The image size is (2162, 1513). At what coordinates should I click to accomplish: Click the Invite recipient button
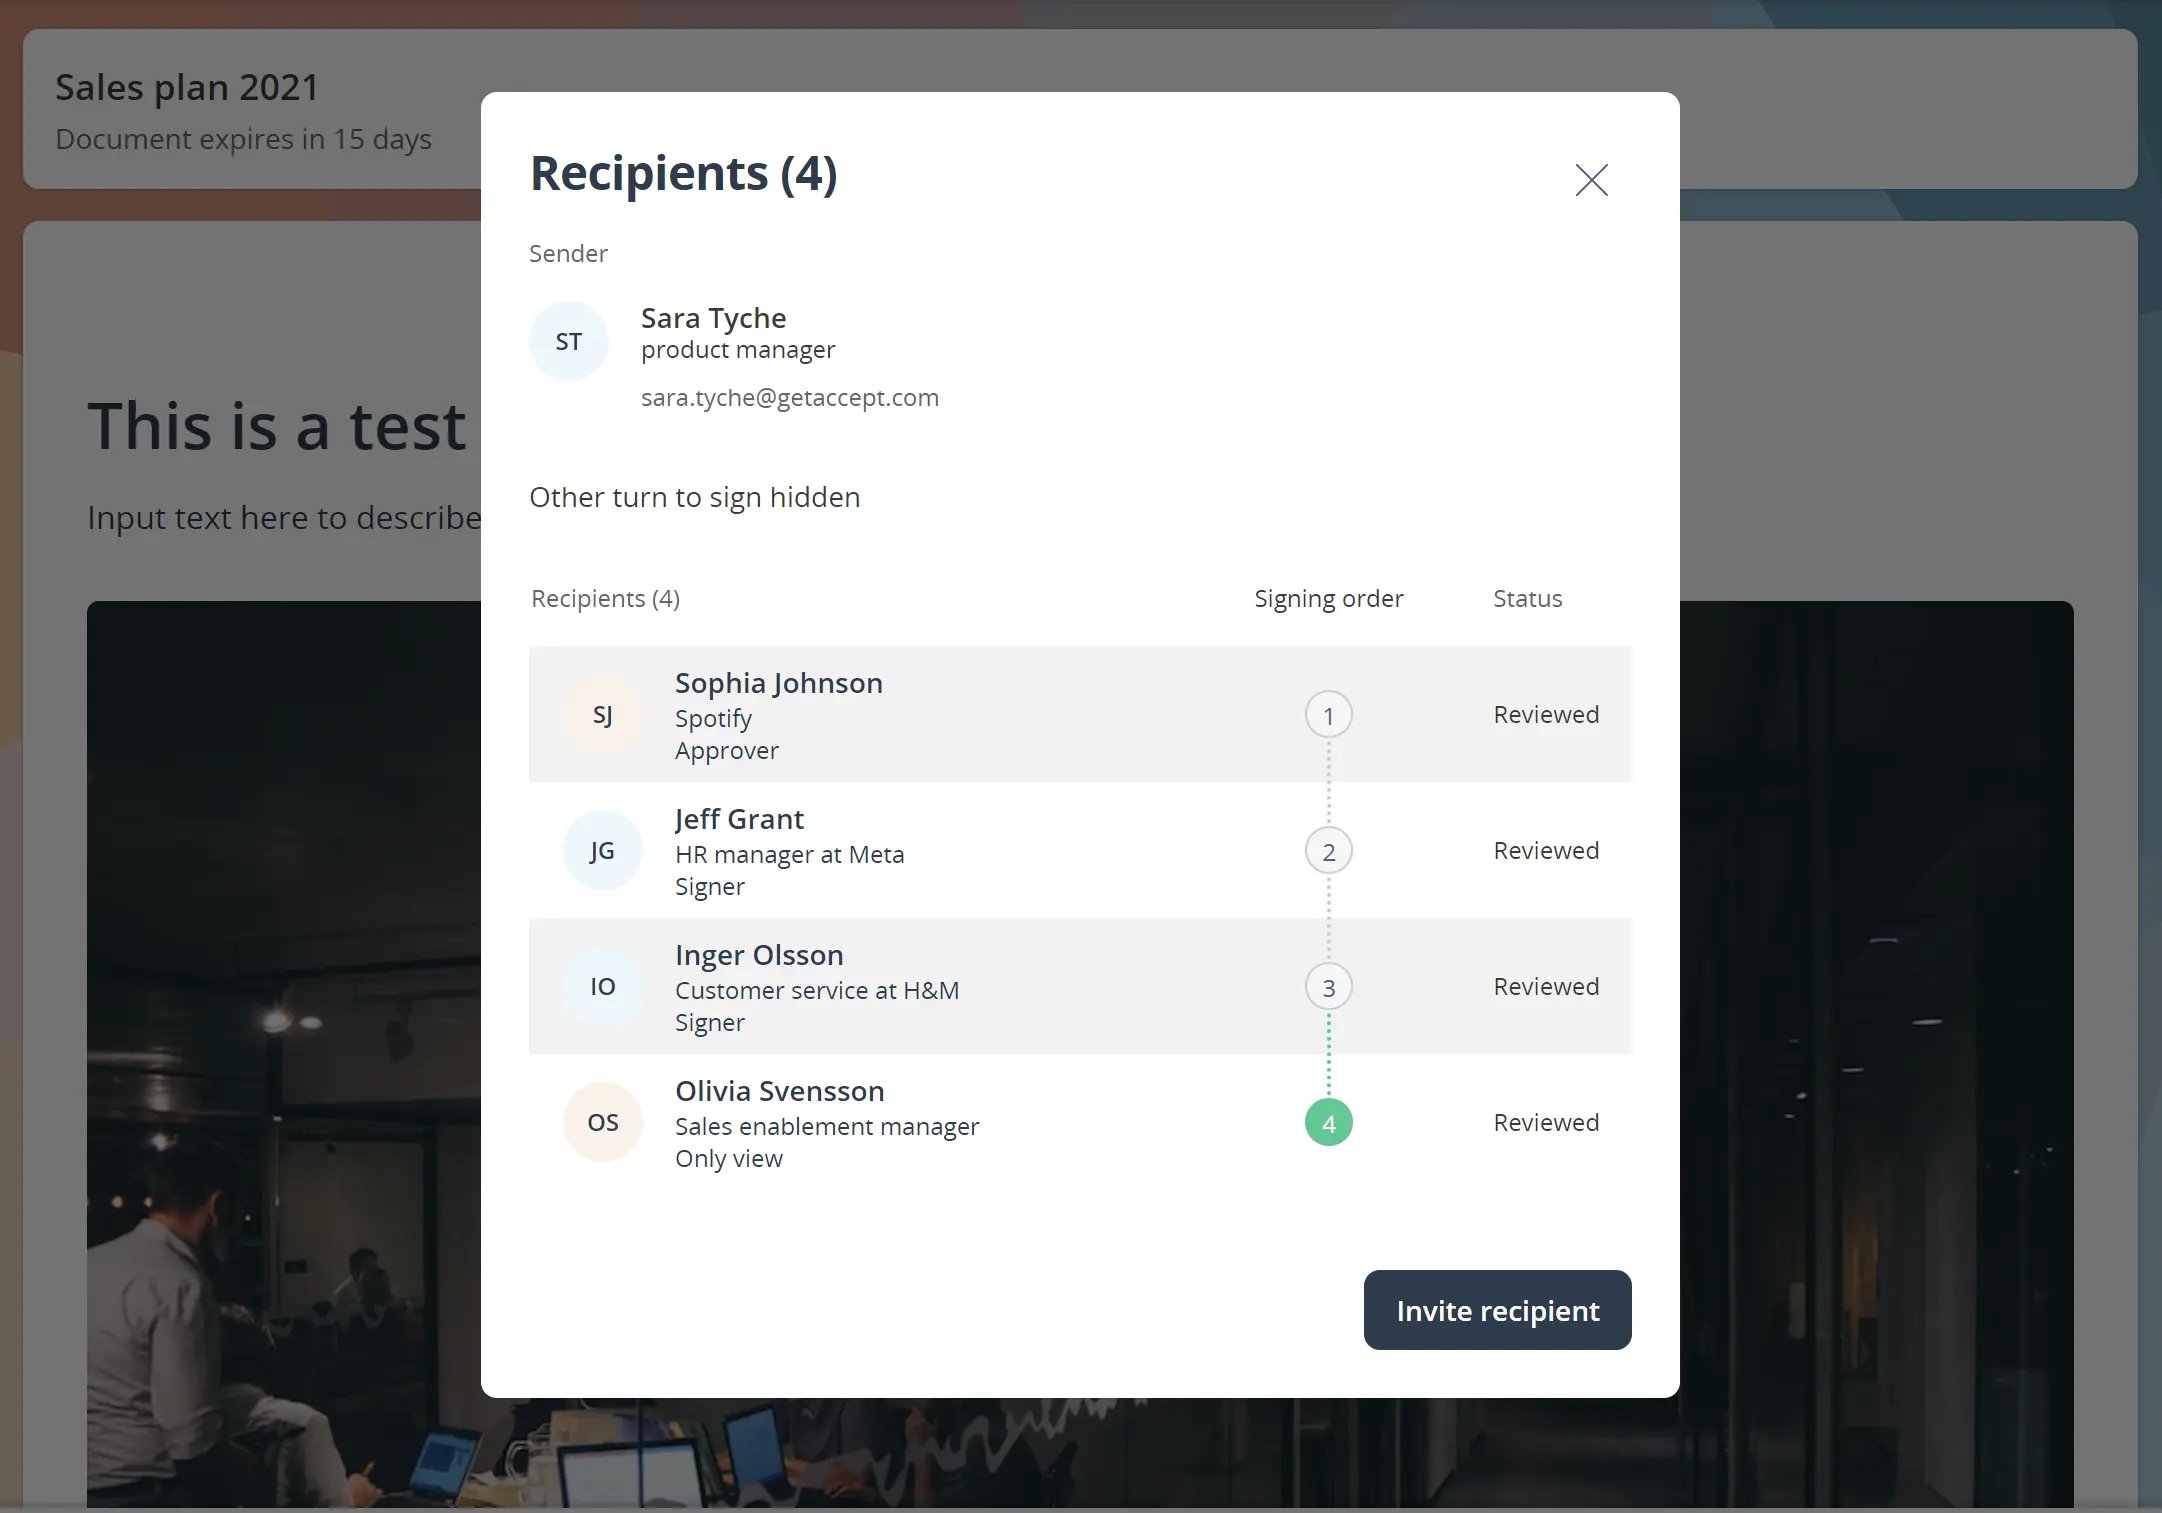pyautogui.click(x=1497, y=1310)
